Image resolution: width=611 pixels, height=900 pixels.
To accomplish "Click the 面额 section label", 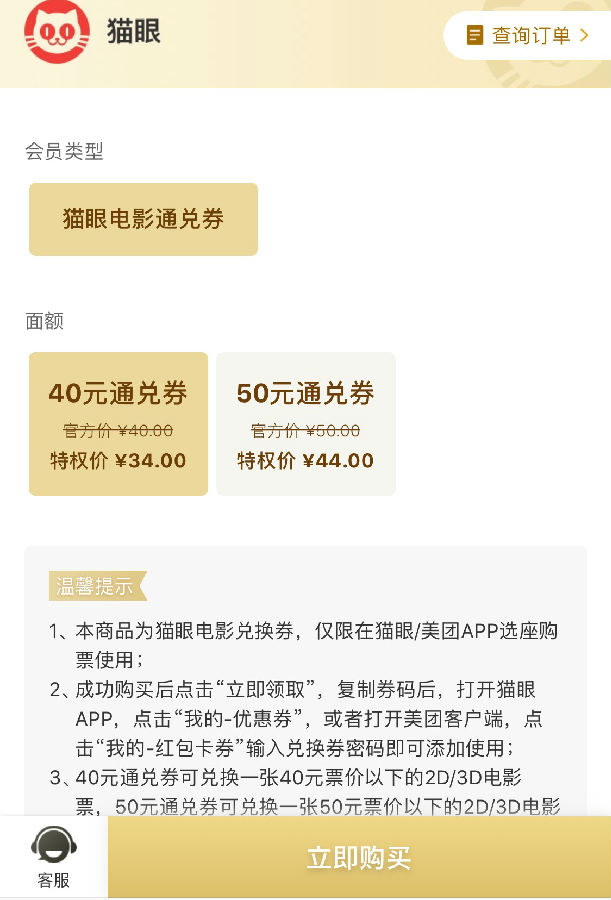I will [x=44, y=321].
